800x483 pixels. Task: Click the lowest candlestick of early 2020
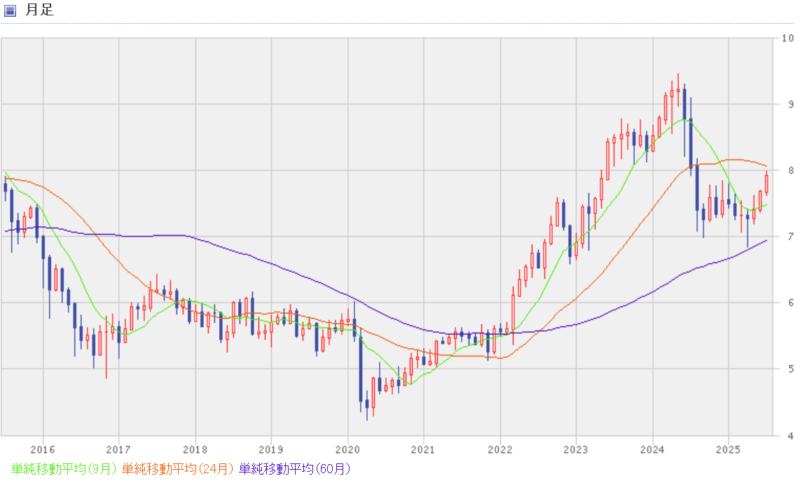[x=367, y=404]
